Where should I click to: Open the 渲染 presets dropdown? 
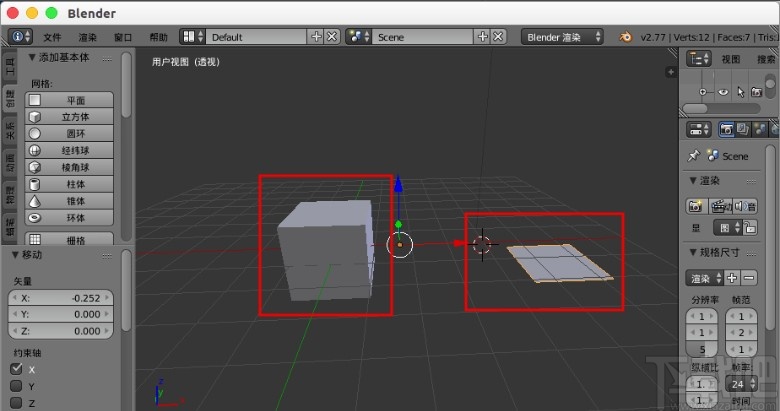704,278
